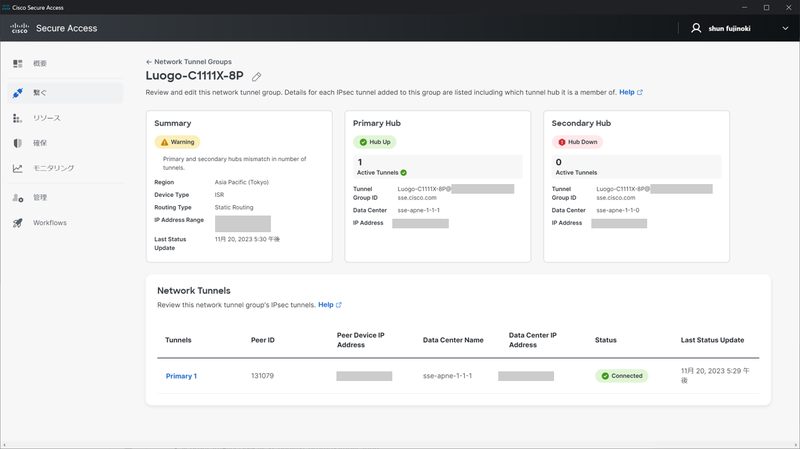The image size is (800, 449).
Task: Click the Tunnels column header
Action: (178, 340)
